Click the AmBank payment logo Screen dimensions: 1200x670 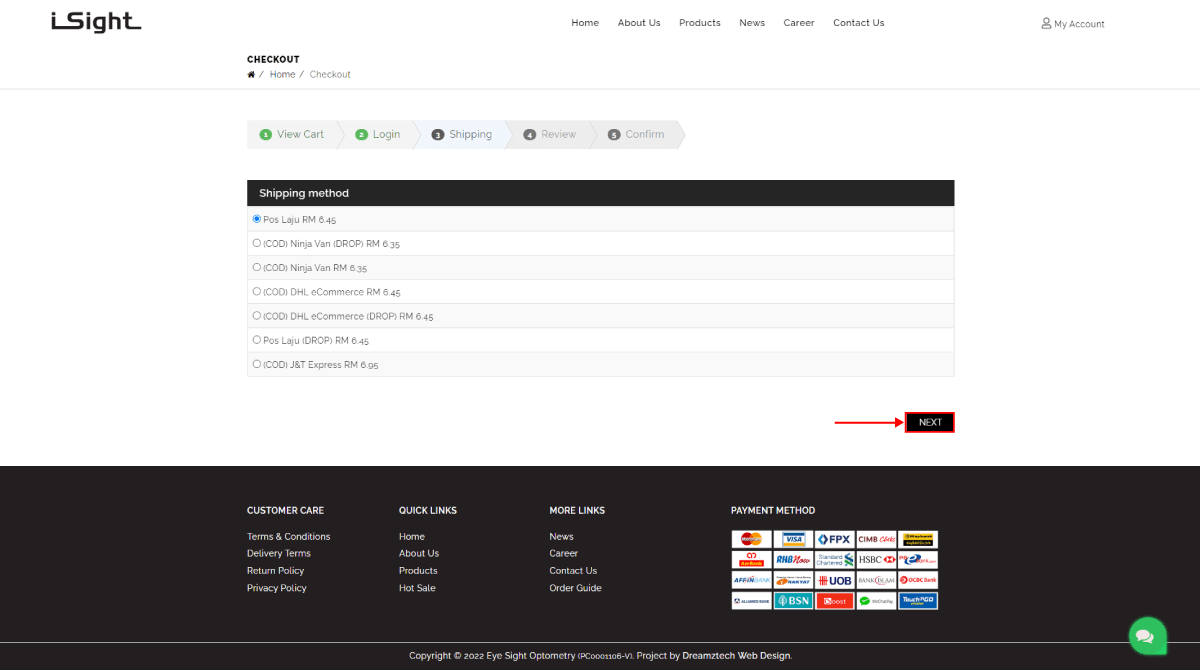(x=751, y=560)
